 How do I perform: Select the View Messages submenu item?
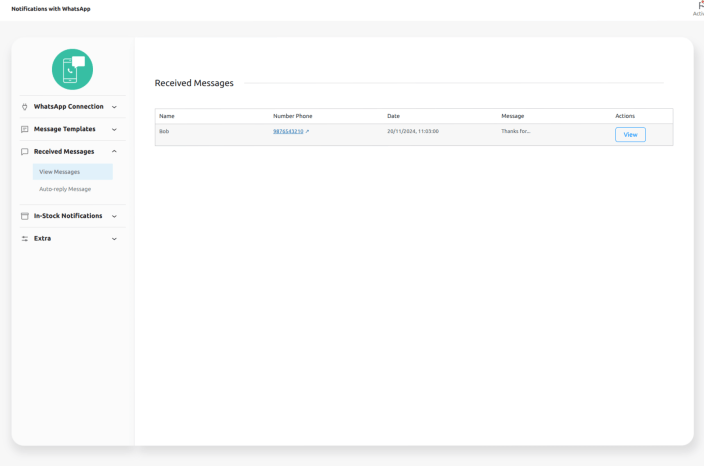pos(60,172)
